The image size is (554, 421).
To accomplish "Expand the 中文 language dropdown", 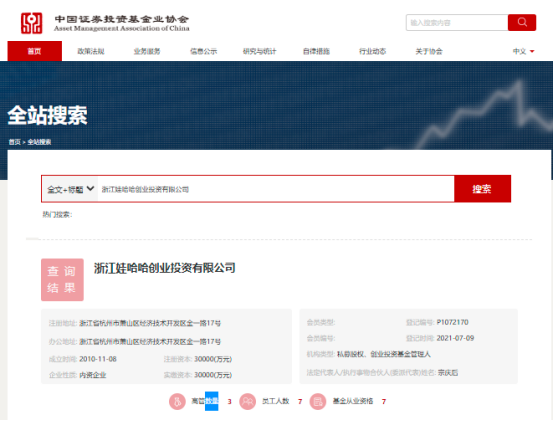I will [x=523, y=52].
